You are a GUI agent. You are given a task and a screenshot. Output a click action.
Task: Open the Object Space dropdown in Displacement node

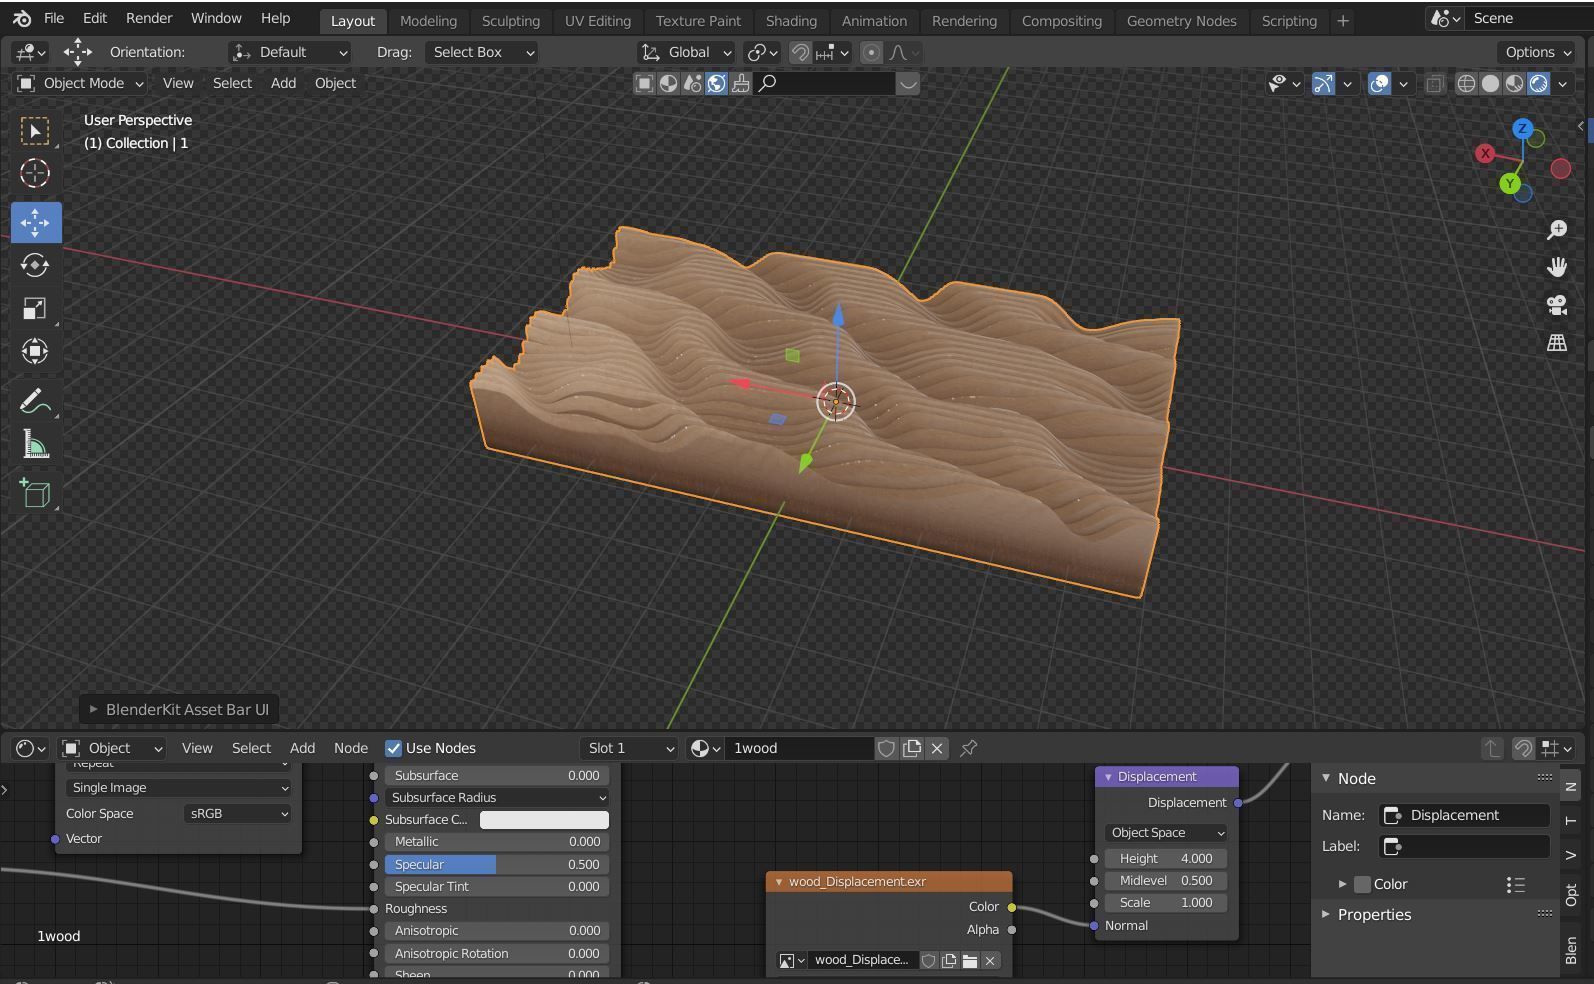[x=1167, y=833]
